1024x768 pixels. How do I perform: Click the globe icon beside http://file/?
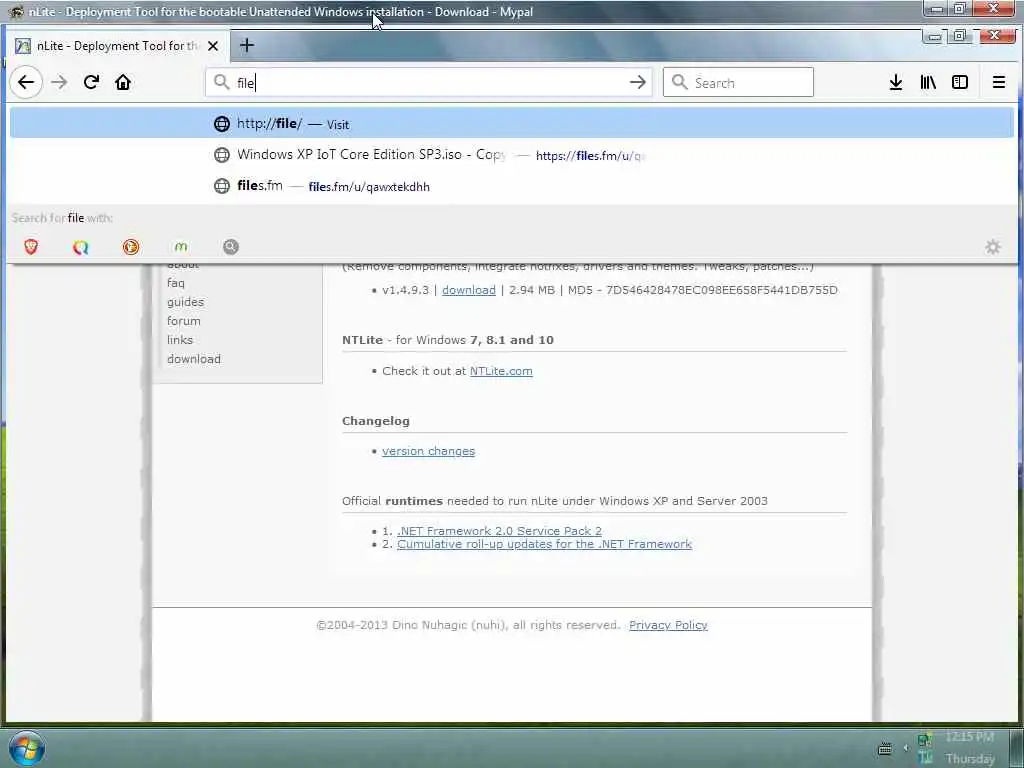coord(222,123)
